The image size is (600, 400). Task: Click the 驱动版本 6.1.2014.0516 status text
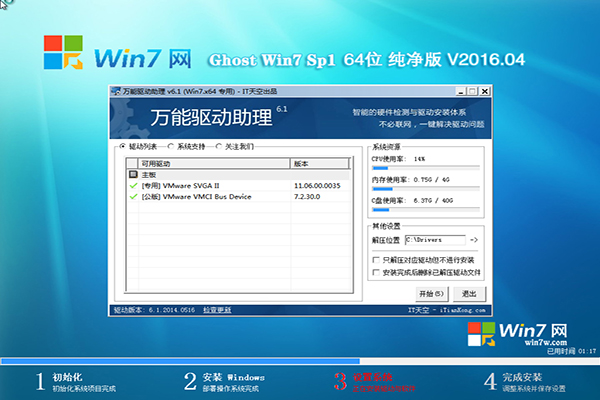[x=154, y=310]
